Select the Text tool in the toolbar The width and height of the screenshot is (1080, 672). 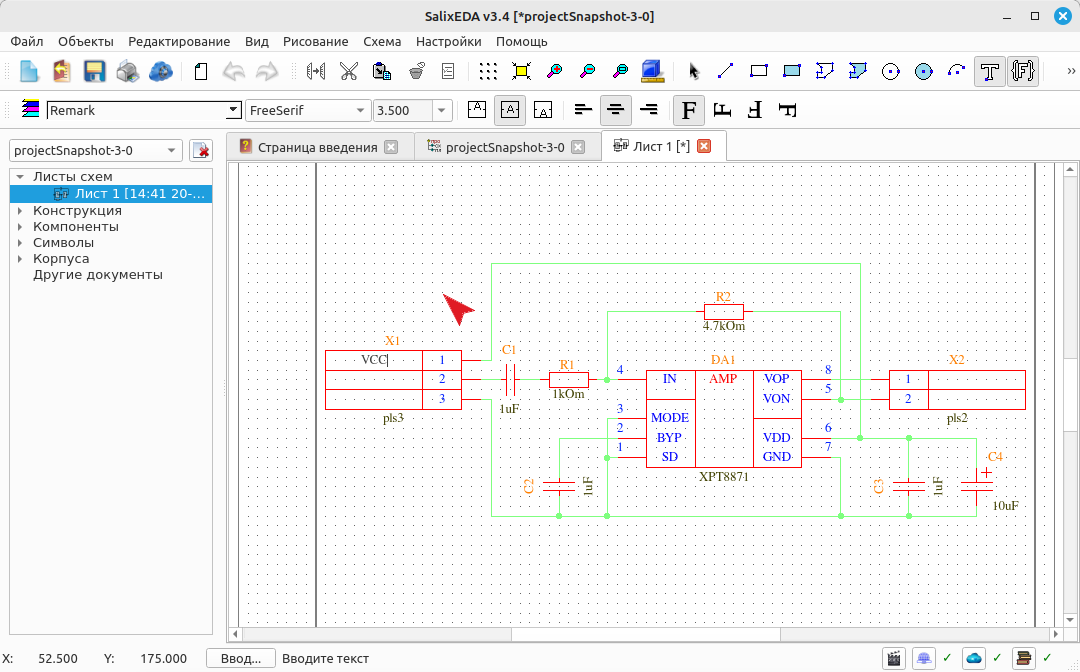[990, 71]
